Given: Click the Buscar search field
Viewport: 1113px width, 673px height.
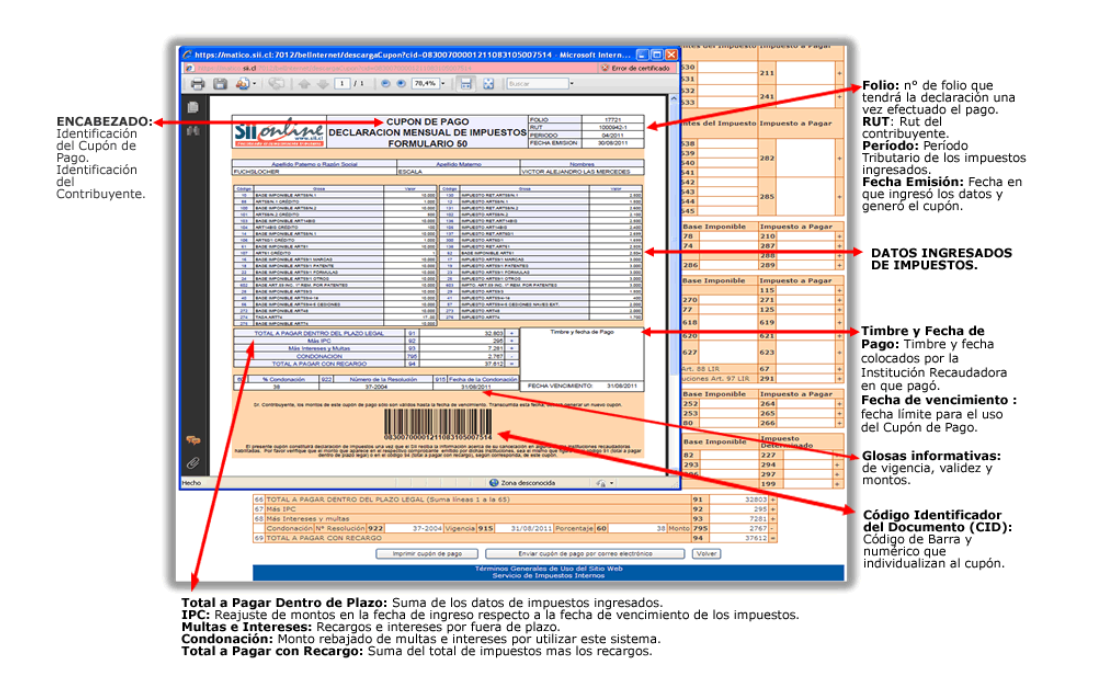Looking at the screenshot, I should pos(537,84).
